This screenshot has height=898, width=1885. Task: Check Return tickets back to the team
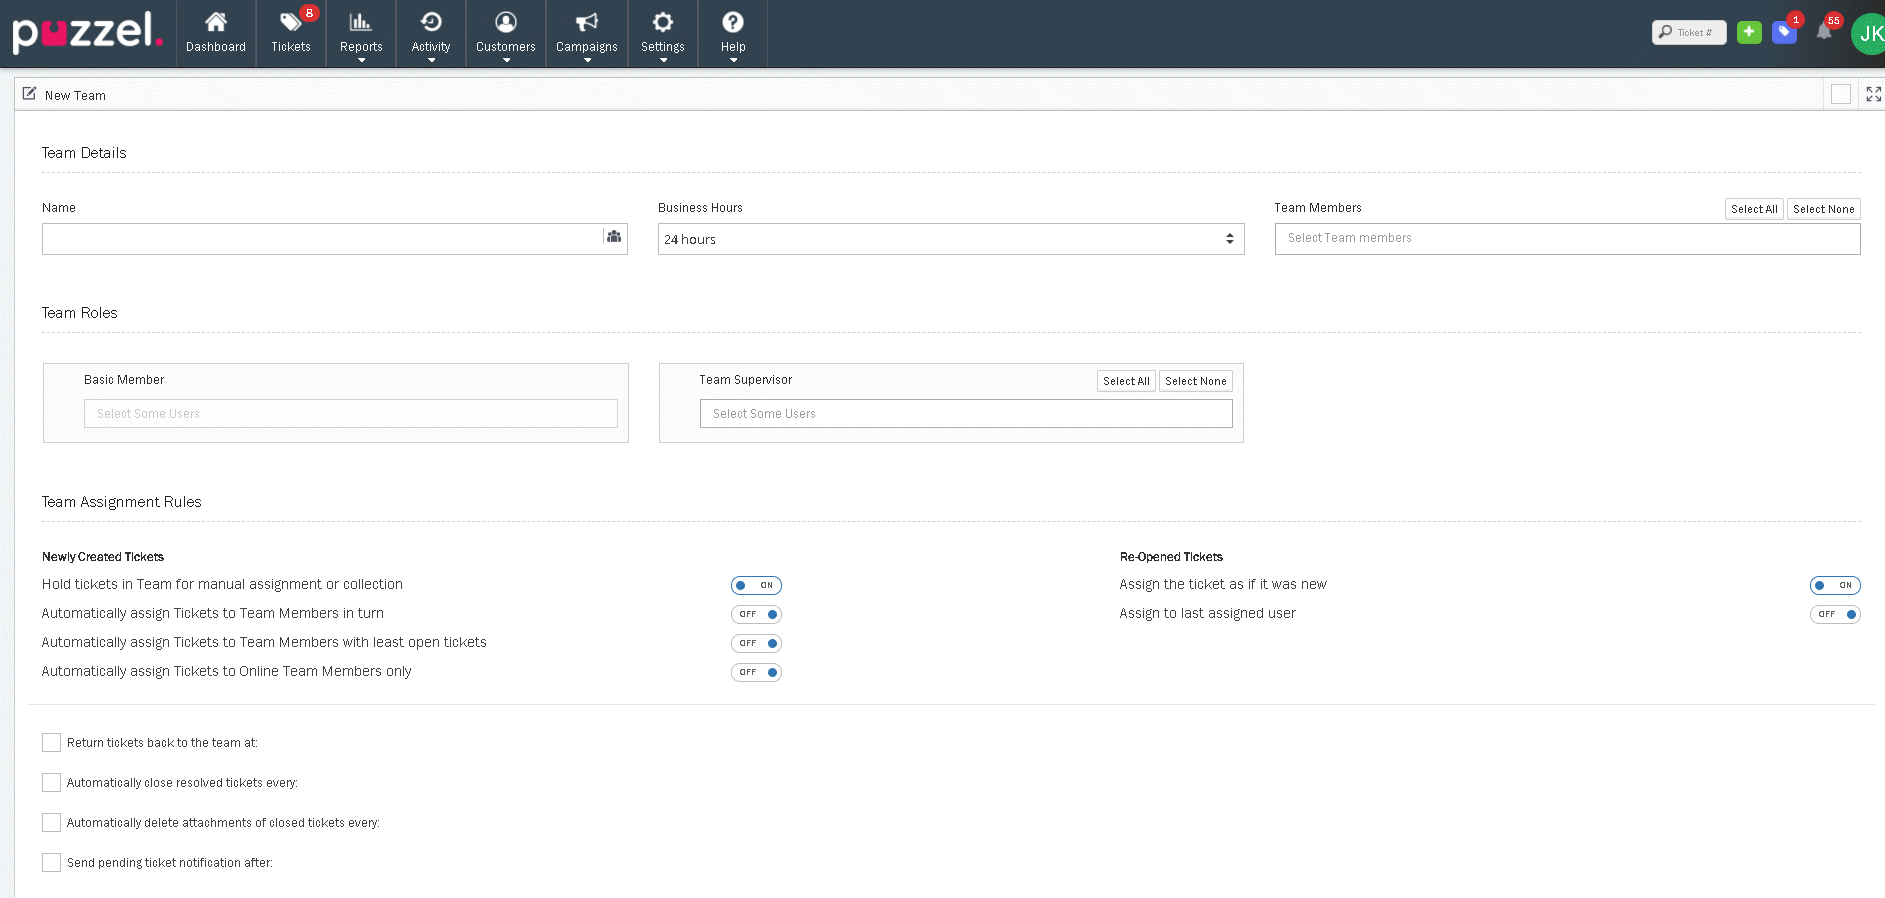[x=52, y=742]
